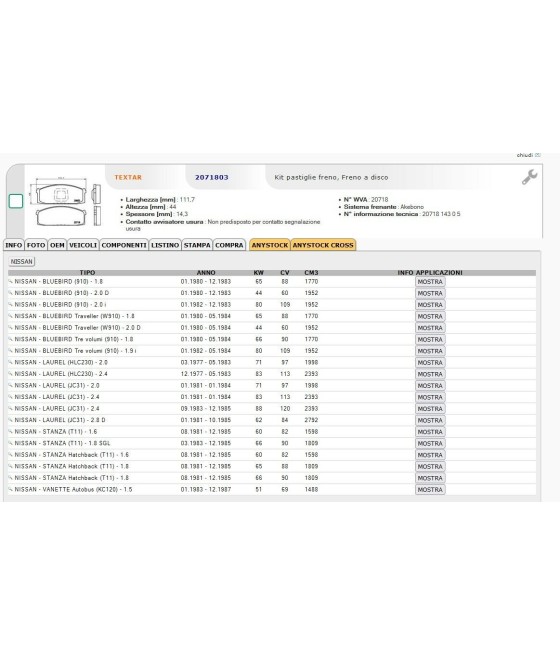This screenshot has height=655, width=560.
Task: Click Larghezza [mm] 111,7 entry
Action: pyautogui.click(x=160, y=200)
